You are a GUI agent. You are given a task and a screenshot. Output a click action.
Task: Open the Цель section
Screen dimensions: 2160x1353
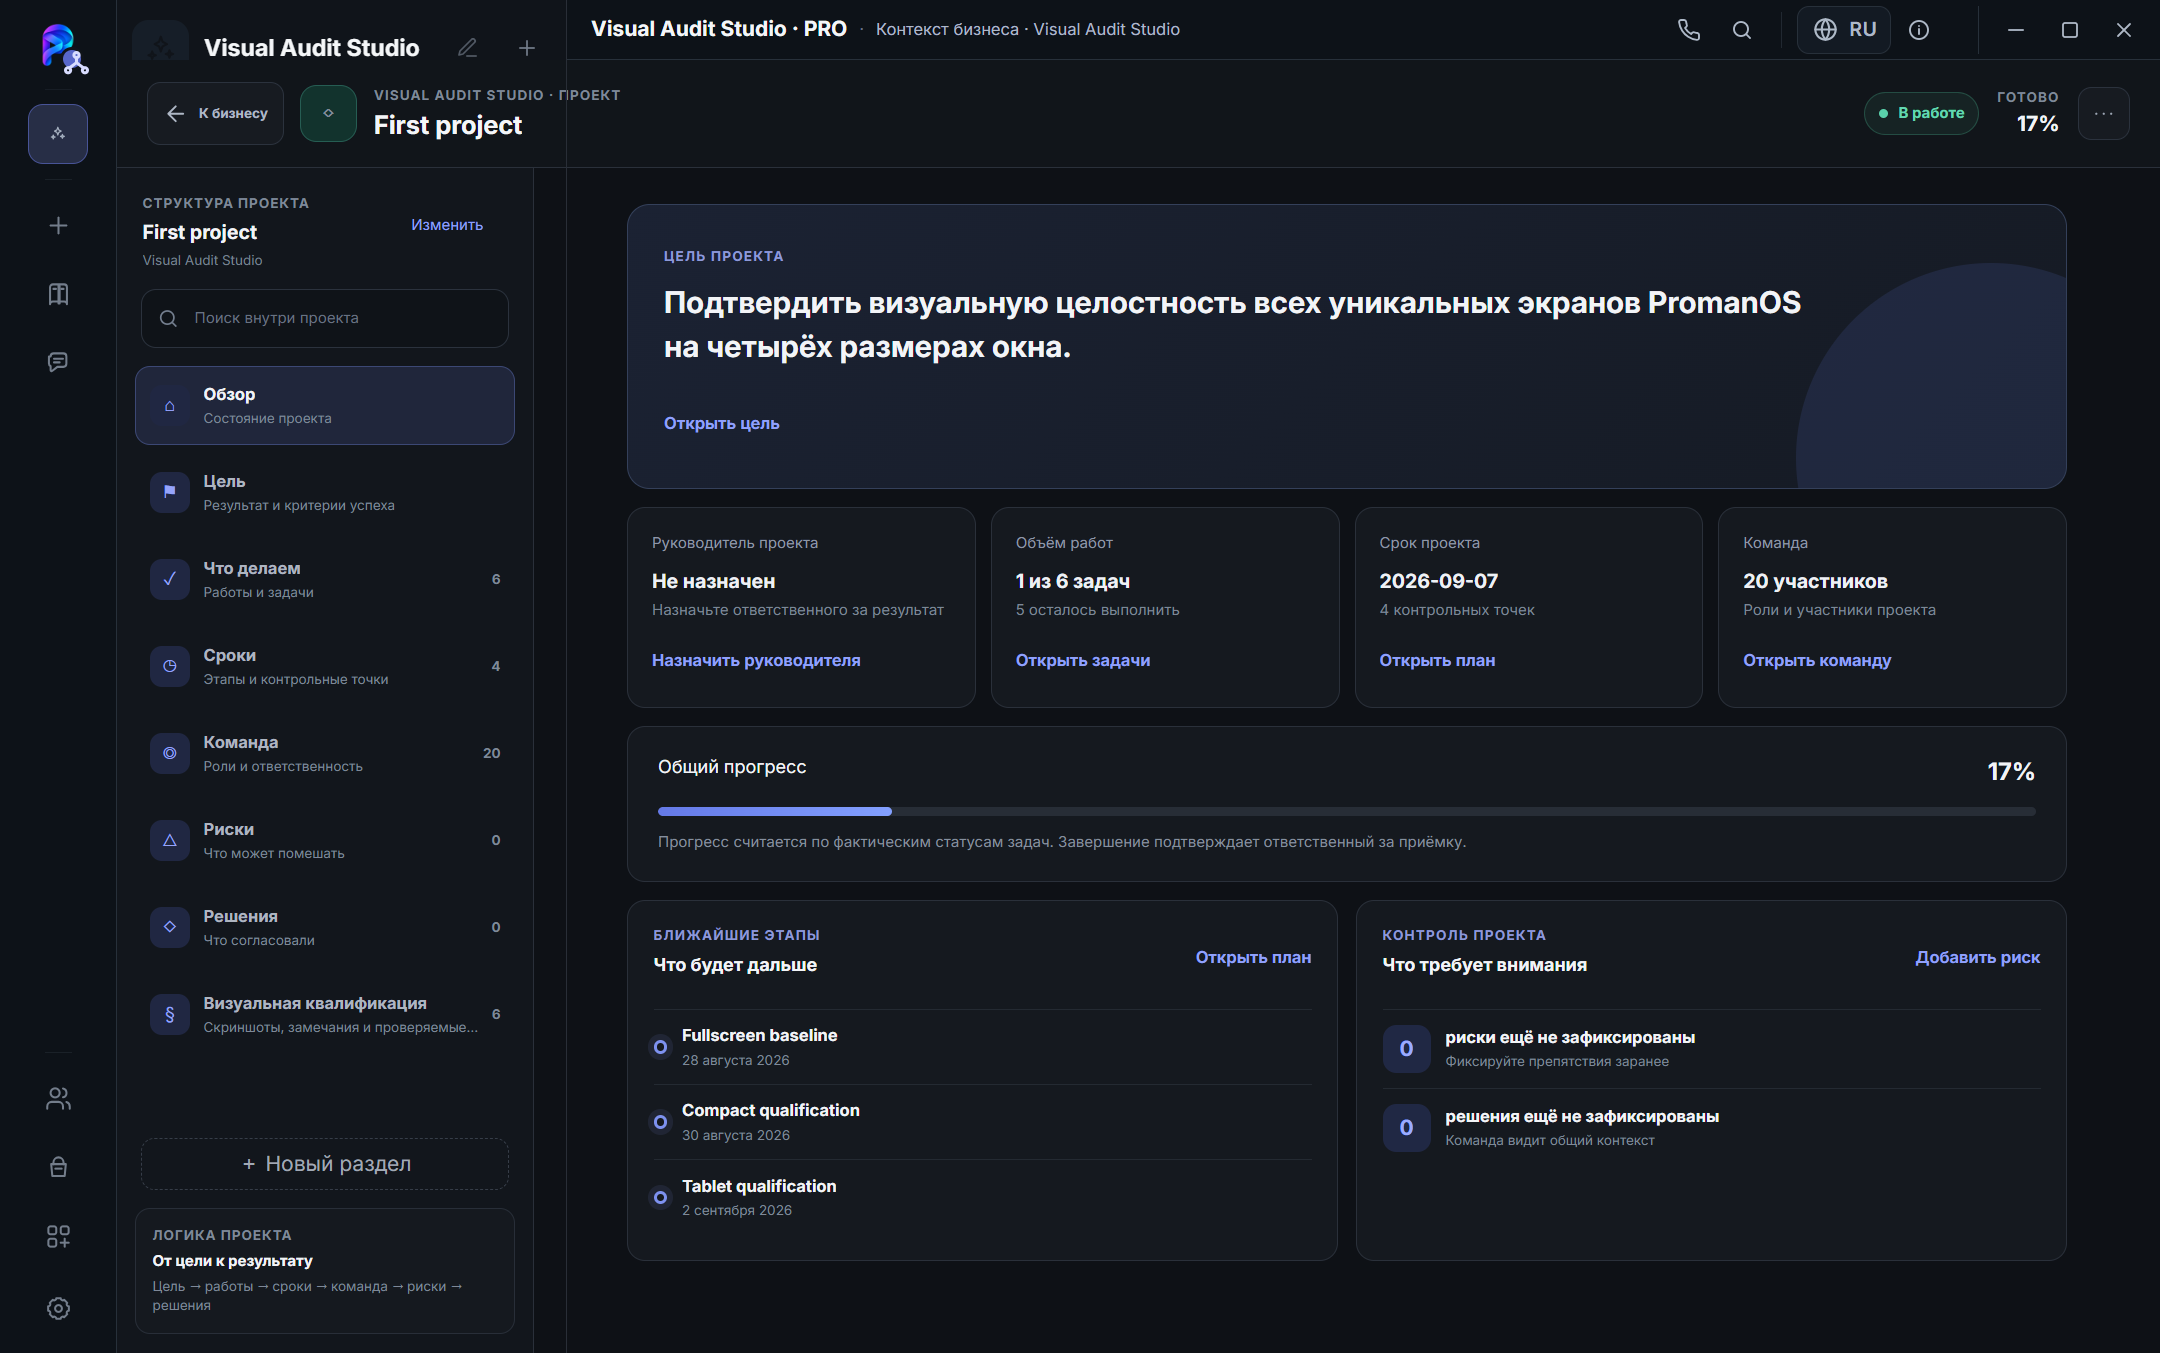(325, 492)
